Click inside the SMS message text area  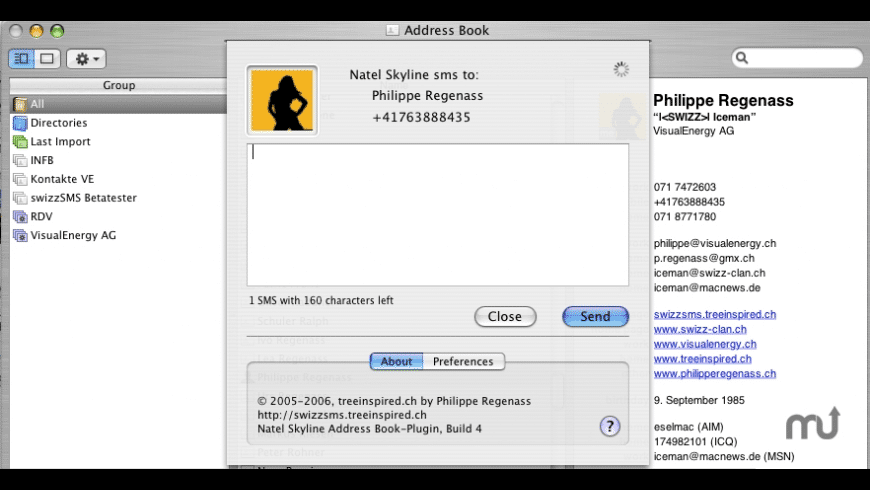pos(438,215)
